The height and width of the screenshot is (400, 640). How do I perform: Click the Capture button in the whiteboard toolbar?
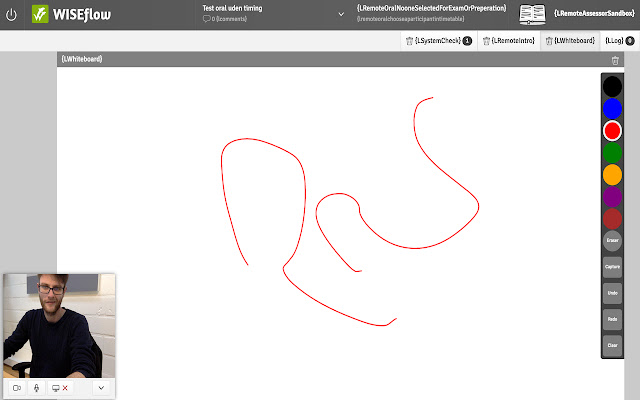(x=612, y=267)
